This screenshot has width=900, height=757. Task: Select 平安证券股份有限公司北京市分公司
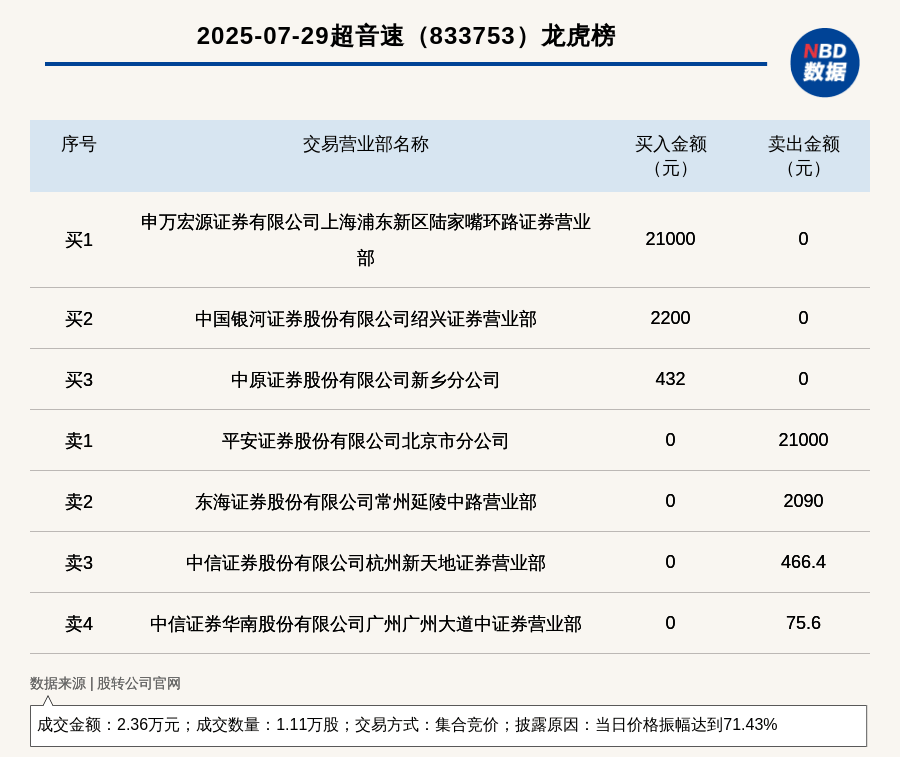coord(366,441)
